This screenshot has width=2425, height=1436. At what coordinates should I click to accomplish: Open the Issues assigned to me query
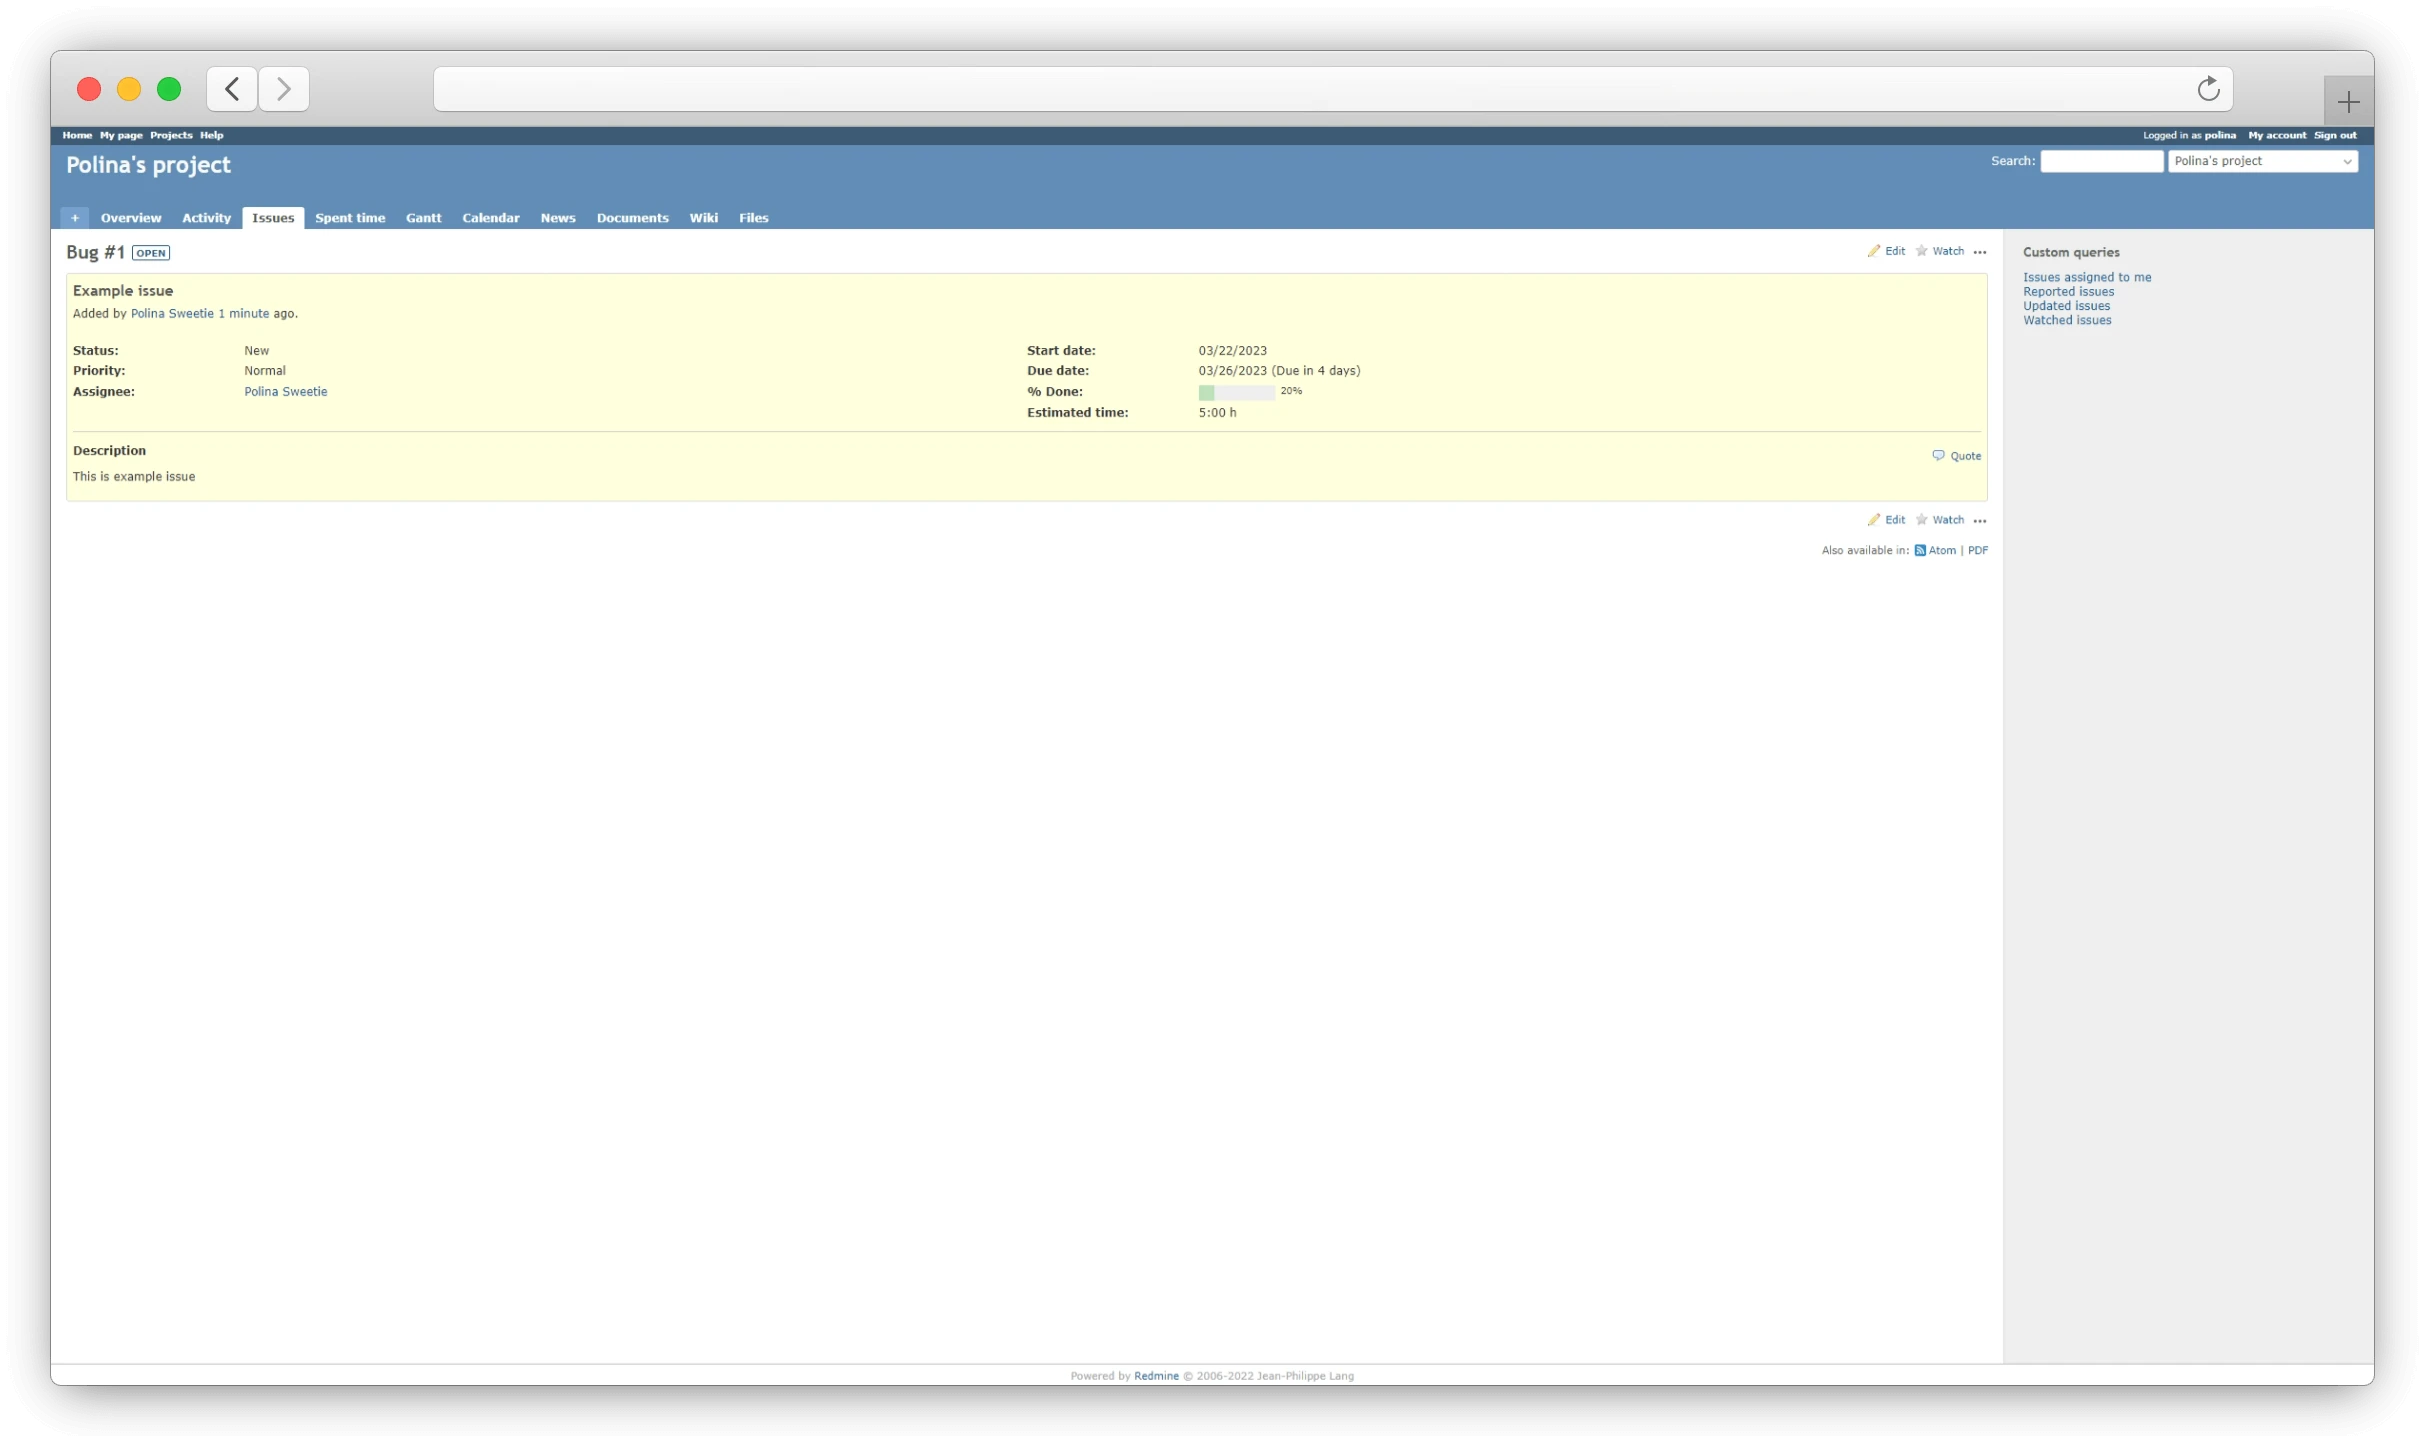click(2087, 277)
